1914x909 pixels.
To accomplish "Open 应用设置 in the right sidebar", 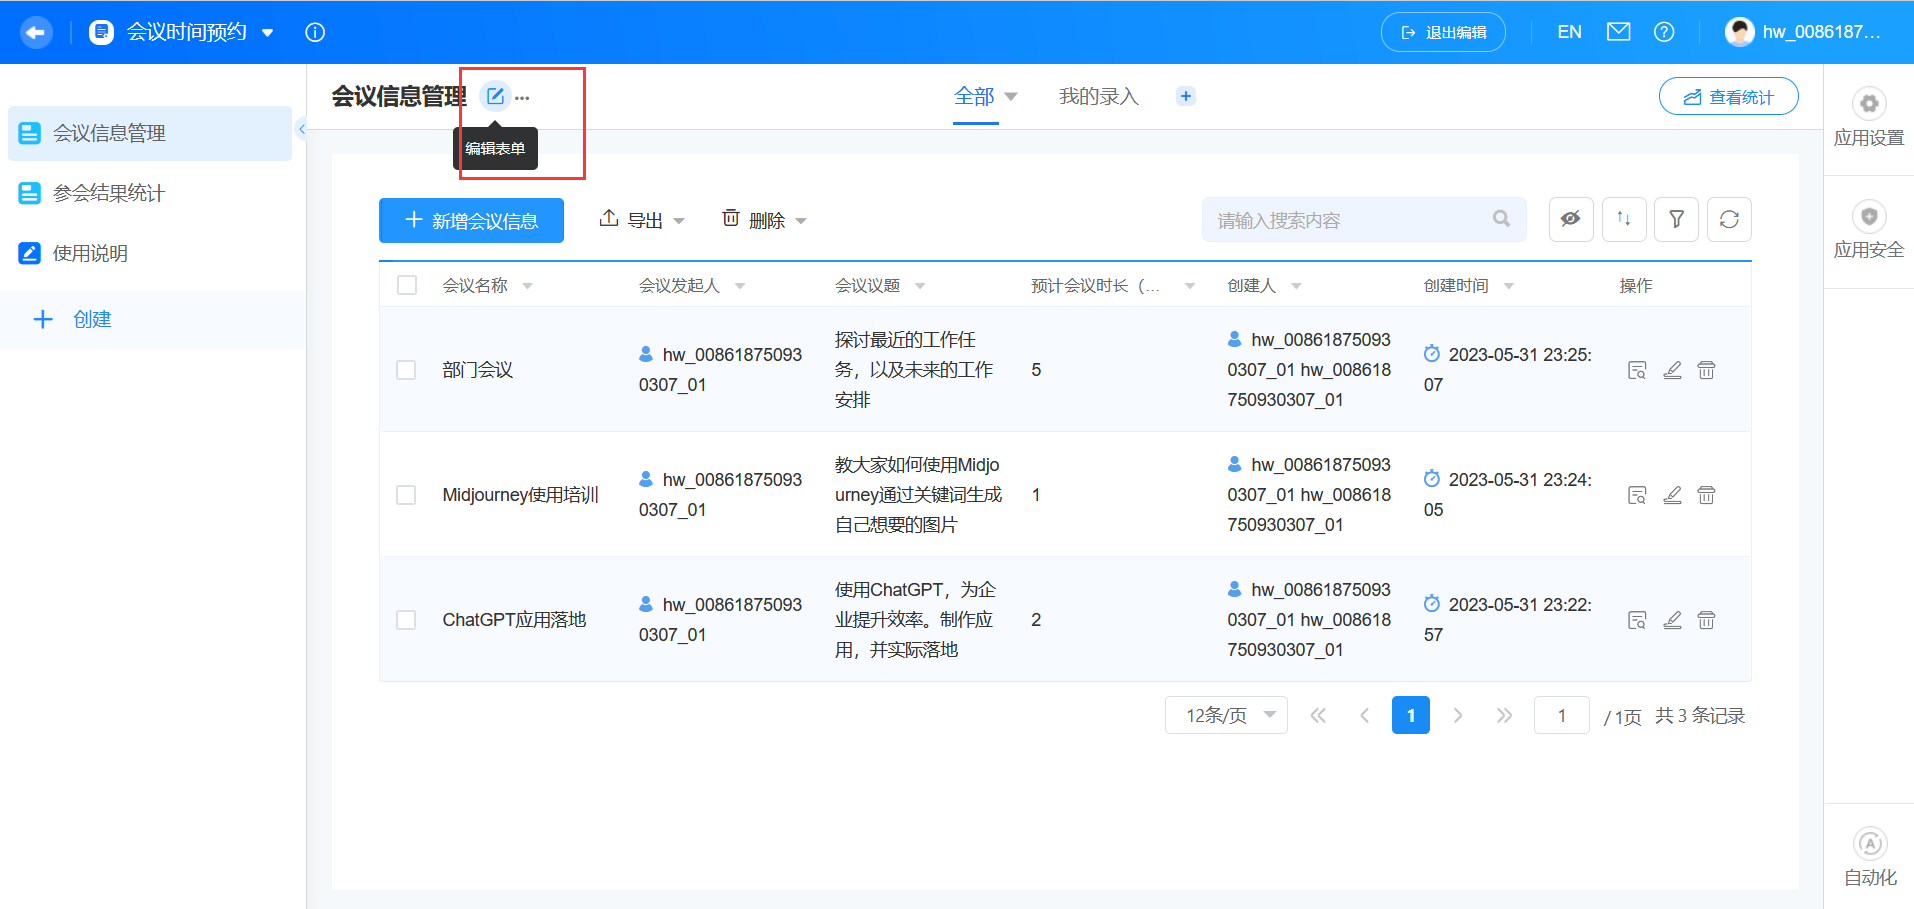I will (x=1869, y=118).
